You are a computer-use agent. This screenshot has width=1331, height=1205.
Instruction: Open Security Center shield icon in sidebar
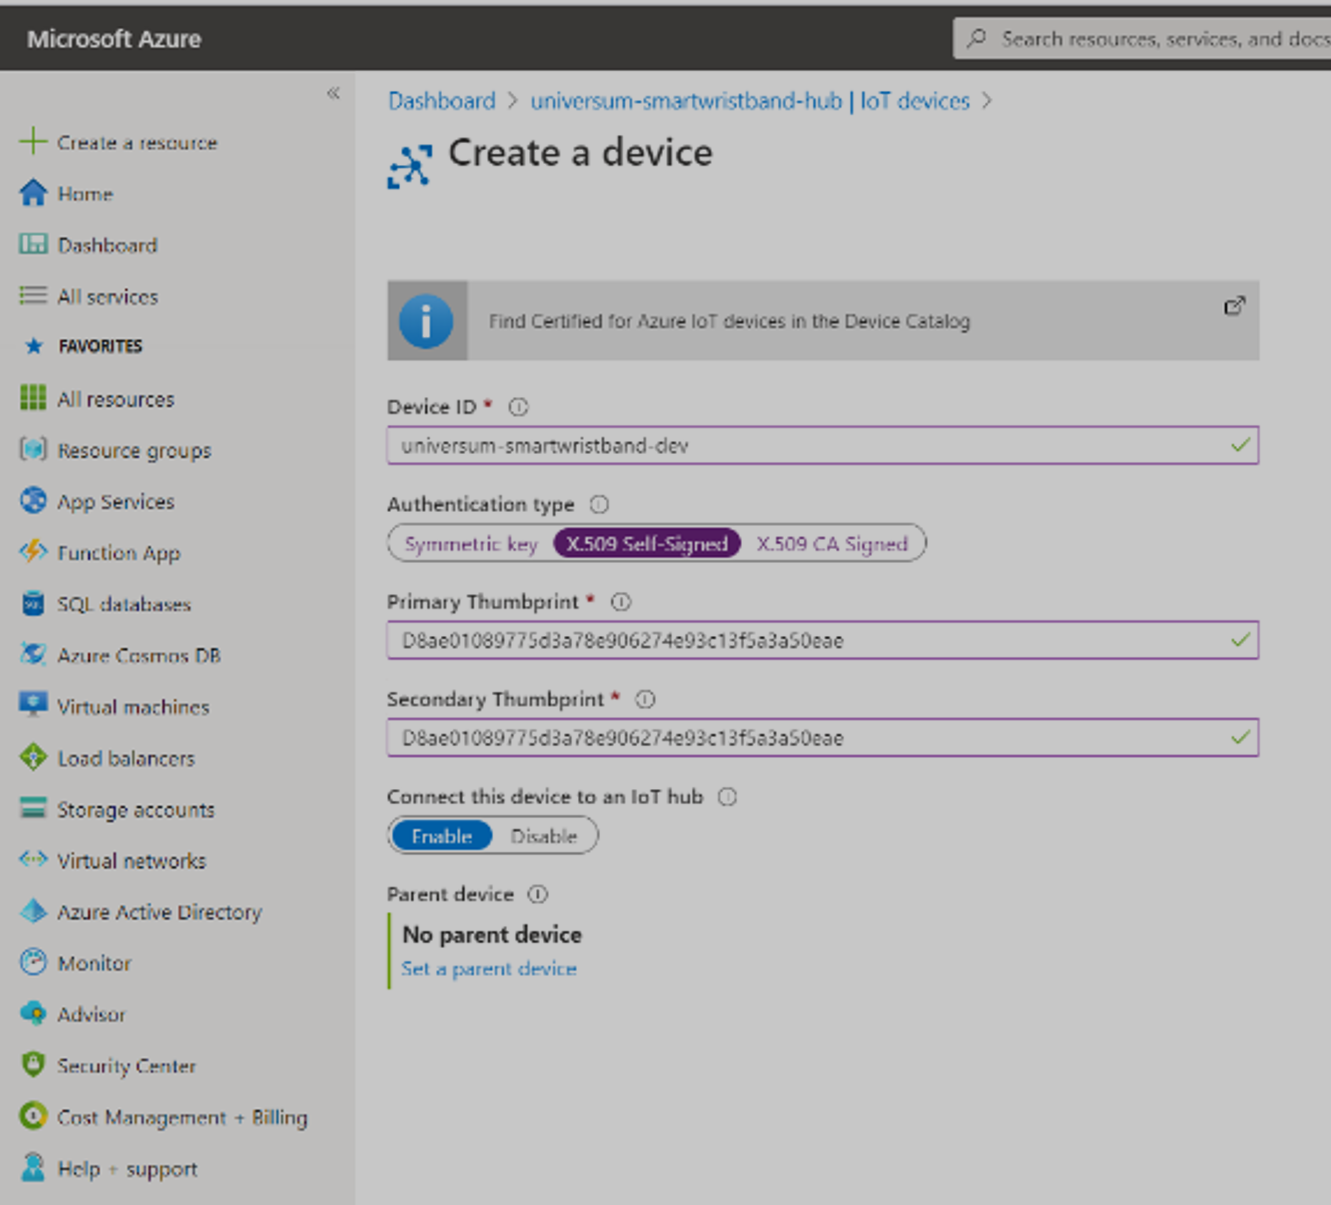pos(33,1065)
